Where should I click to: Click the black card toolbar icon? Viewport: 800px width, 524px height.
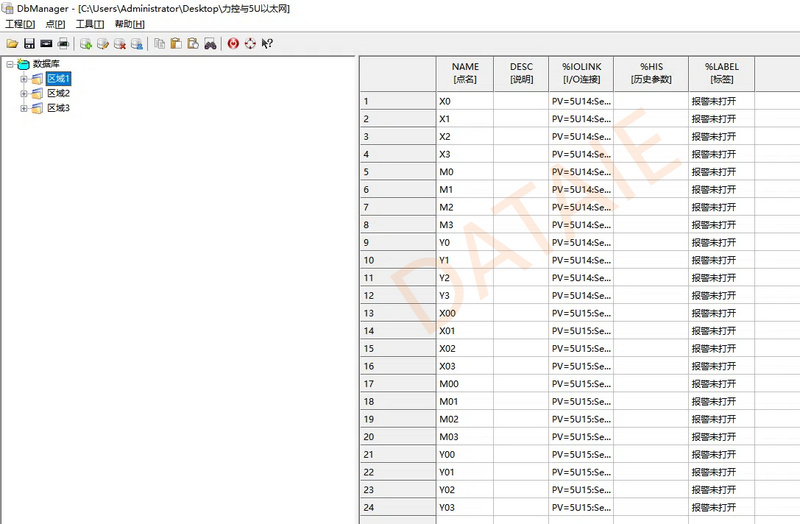[x=46, y=44]
